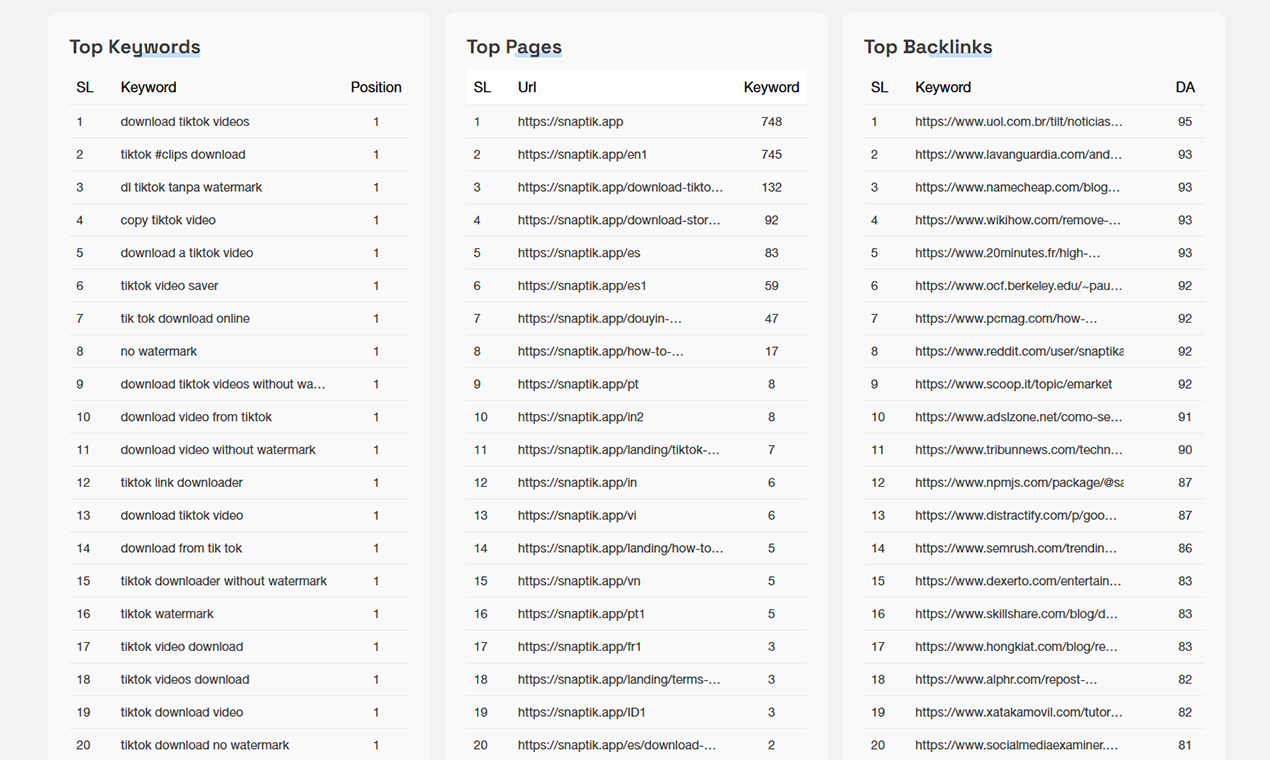Click 'tiktok download video' keyword
This screenshot has width=1270, height=760.
coord(182,713)
